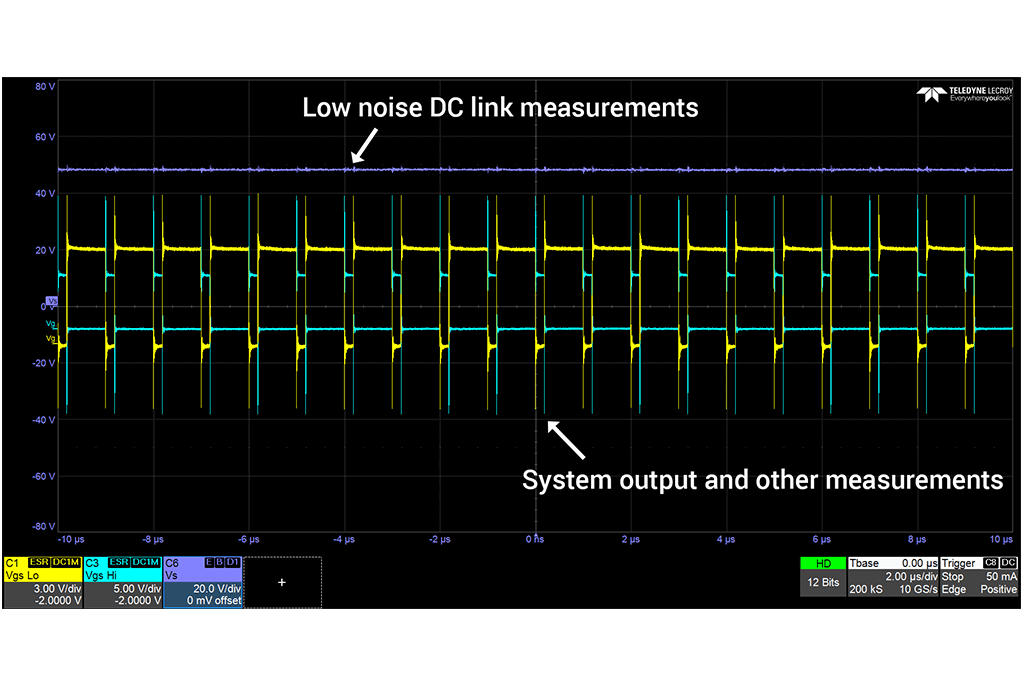The image size is (1024, 686).
Task: Click the 2.00 µs/div timebase value
Action: [910, 577]
